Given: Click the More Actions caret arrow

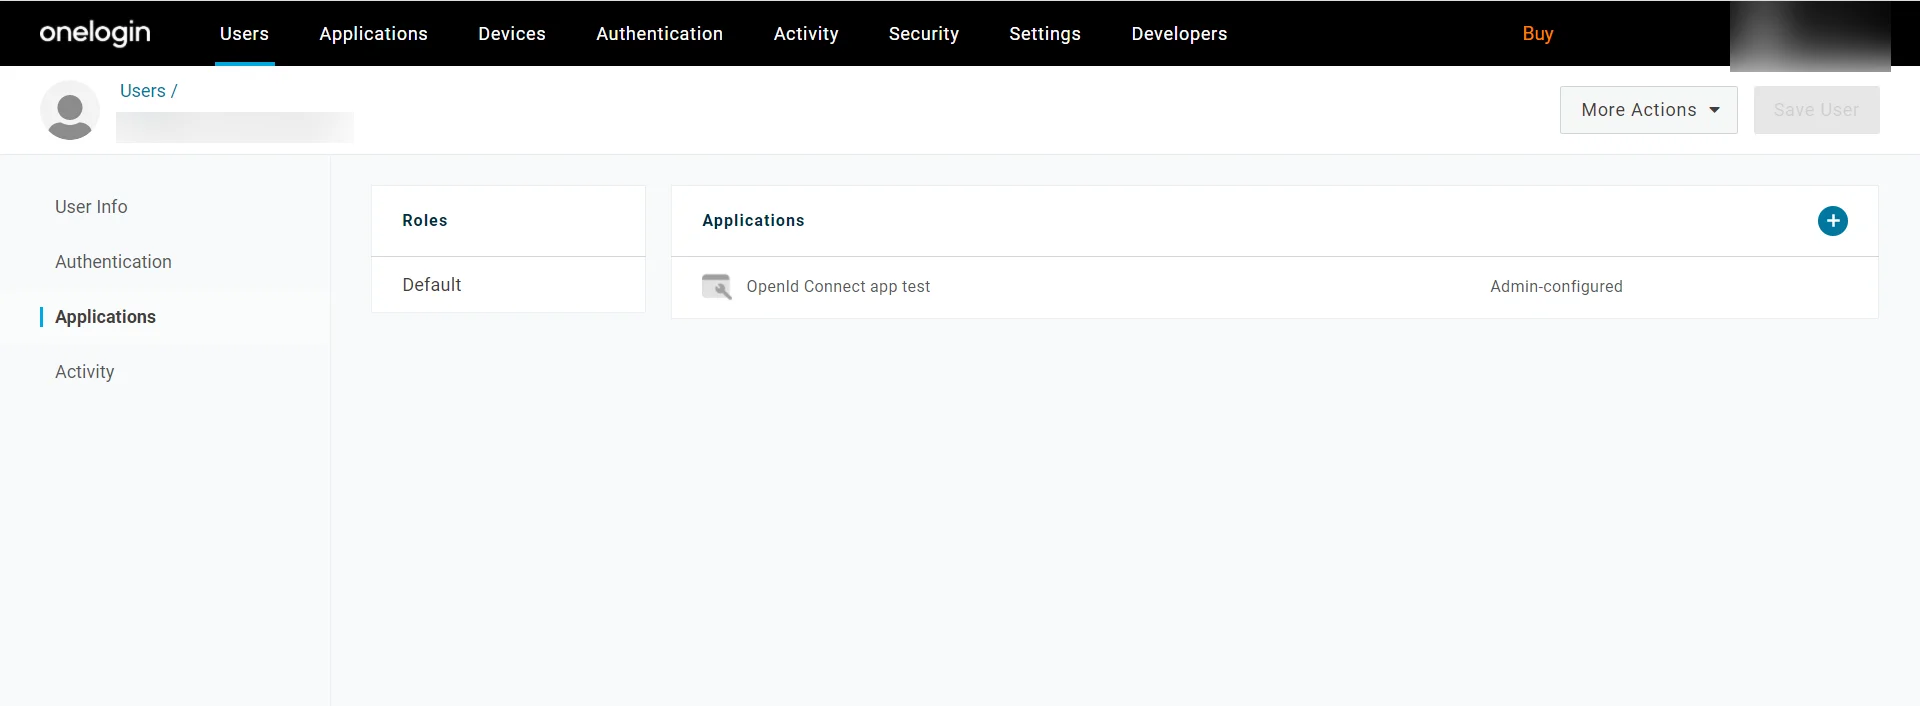Looking at the screenshot, I should point(1714,110).
